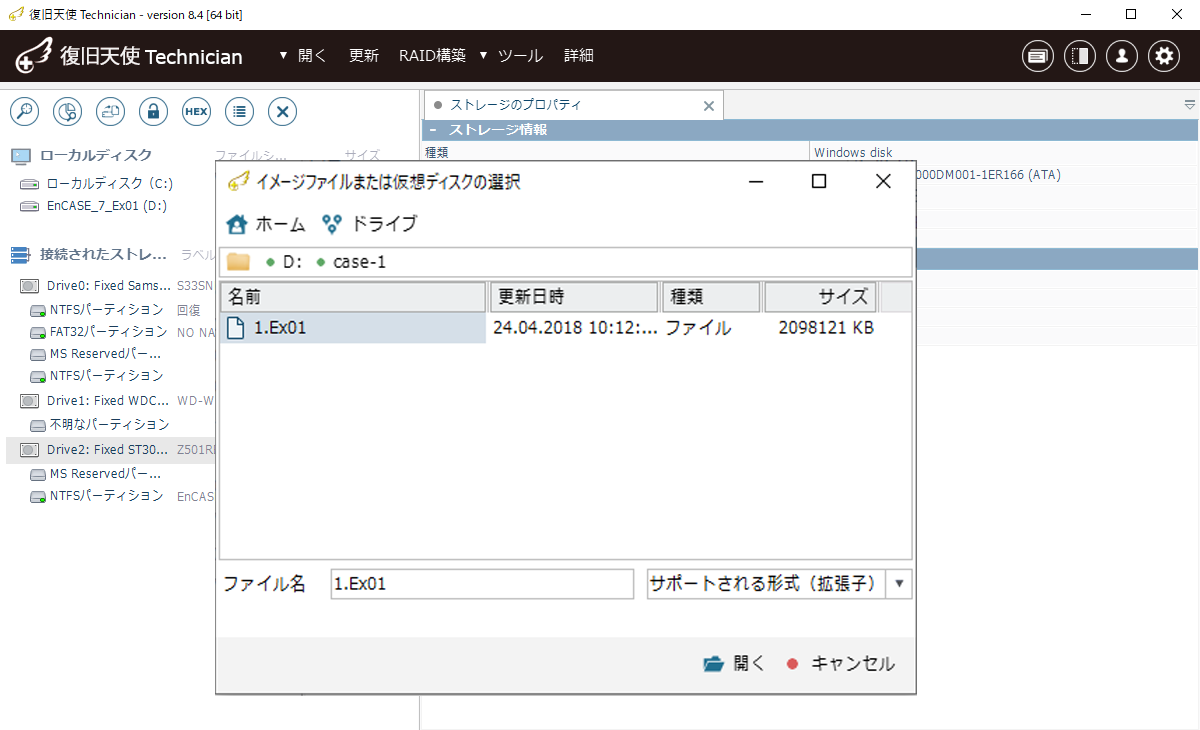Open settings gear icon in header
This screenshot has width=1200, height=730.
(x=1163, y=56)
